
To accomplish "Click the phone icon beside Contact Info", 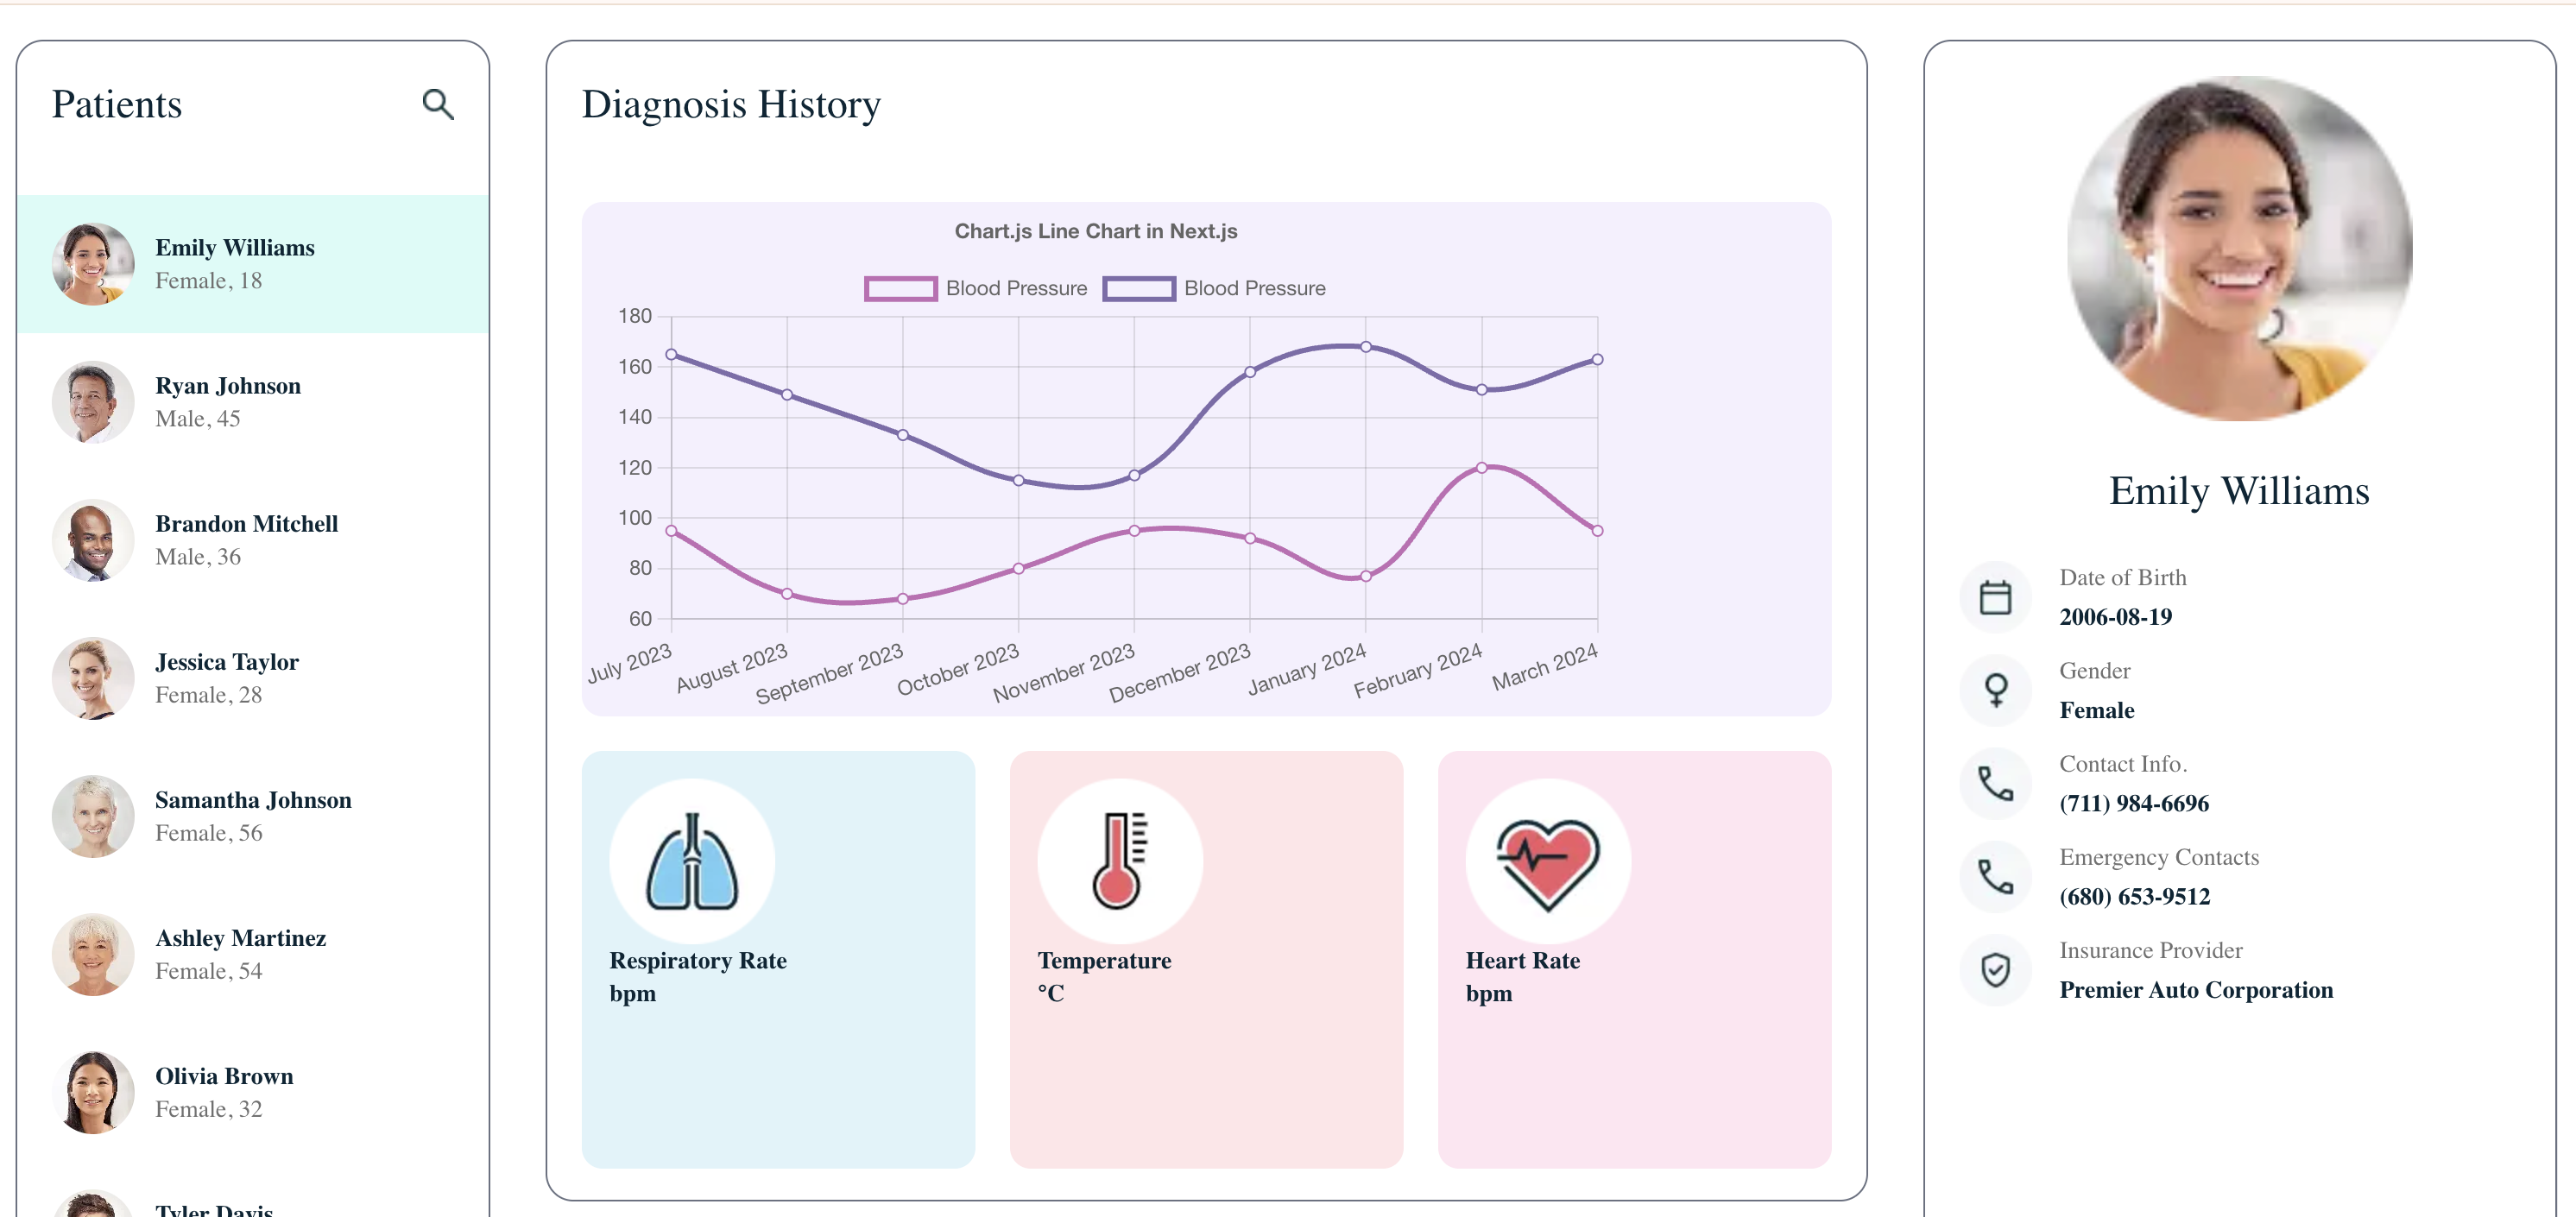I will pyautogui.click(x=1995, y=783).
